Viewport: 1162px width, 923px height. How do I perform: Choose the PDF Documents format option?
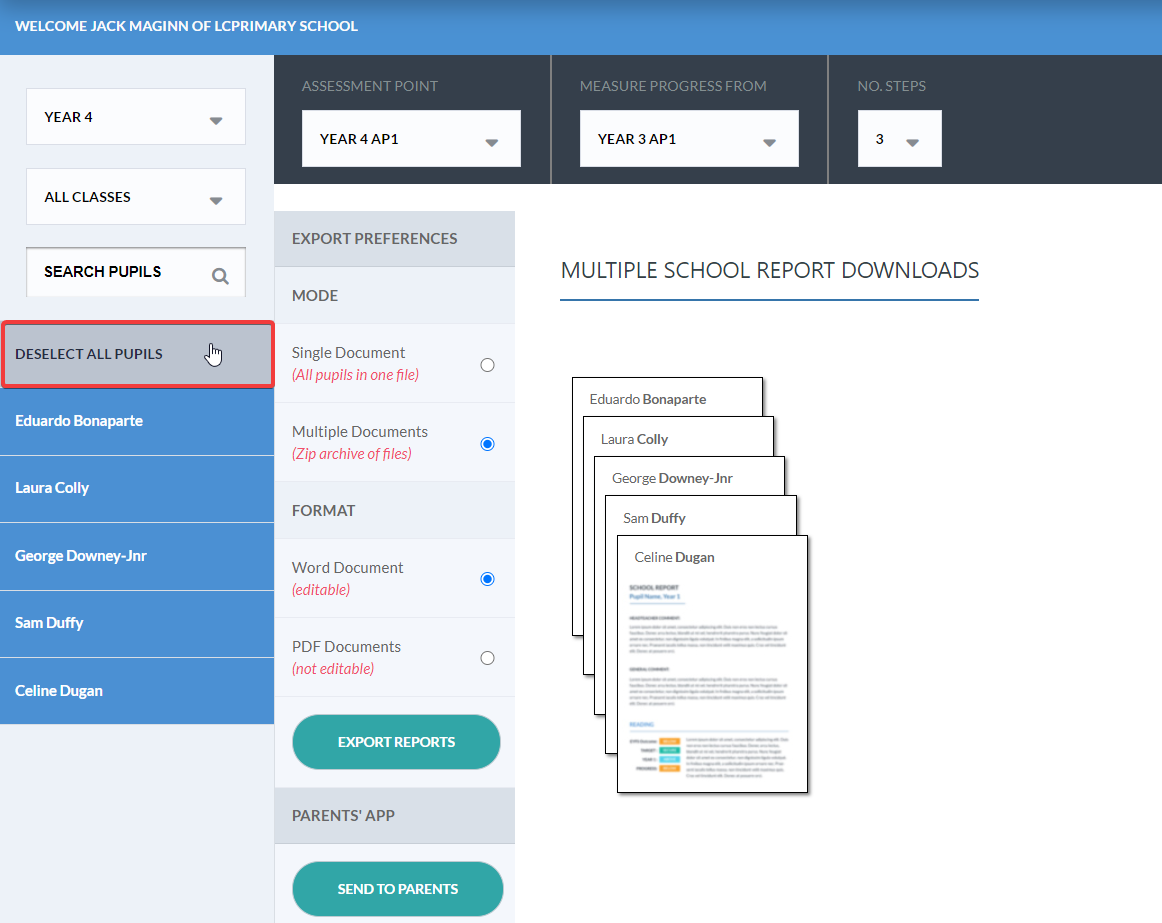pos(487,658)
